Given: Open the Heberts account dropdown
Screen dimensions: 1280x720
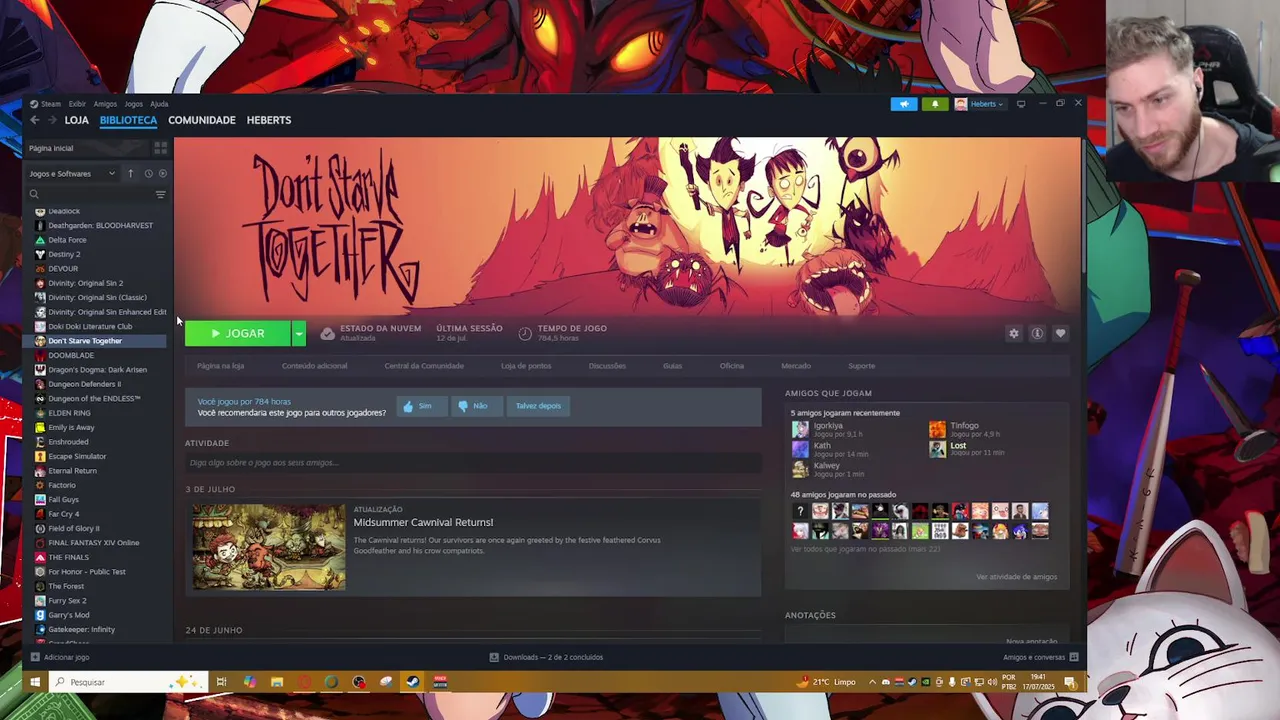Looking at the screenshot, I should [980, 104].
